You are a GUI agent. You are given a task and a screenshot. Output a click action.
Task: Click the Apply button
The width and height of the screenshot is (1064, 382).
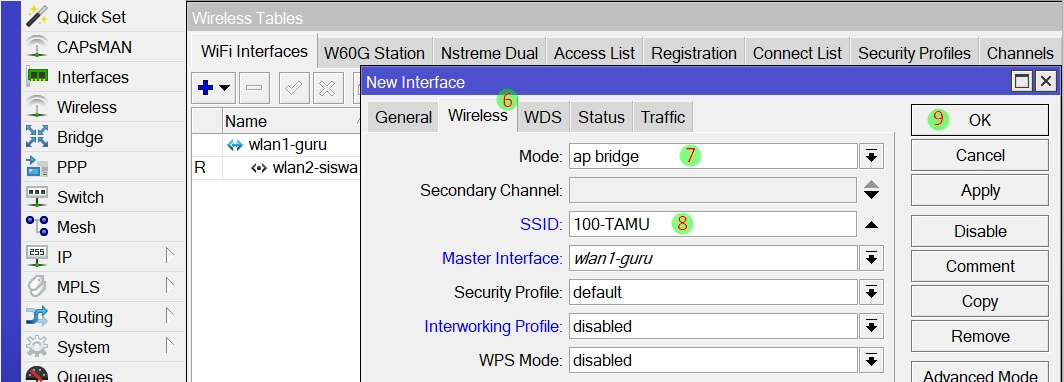pyautogui.click(x=979, y=191)
